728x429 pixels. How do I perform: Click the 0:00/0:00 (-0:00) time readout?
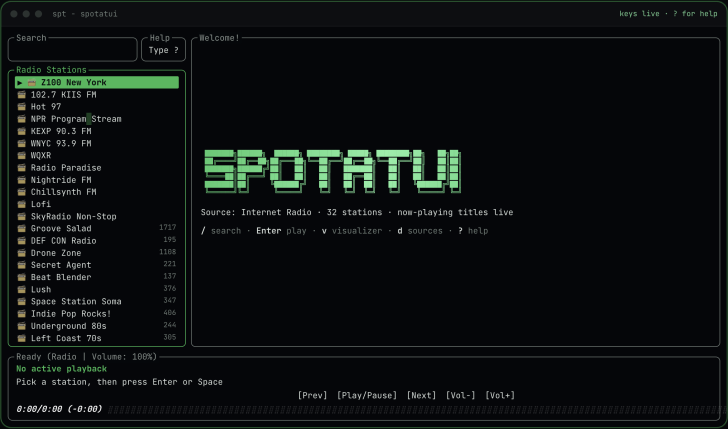pyautogui.click(x=59, y=409)
